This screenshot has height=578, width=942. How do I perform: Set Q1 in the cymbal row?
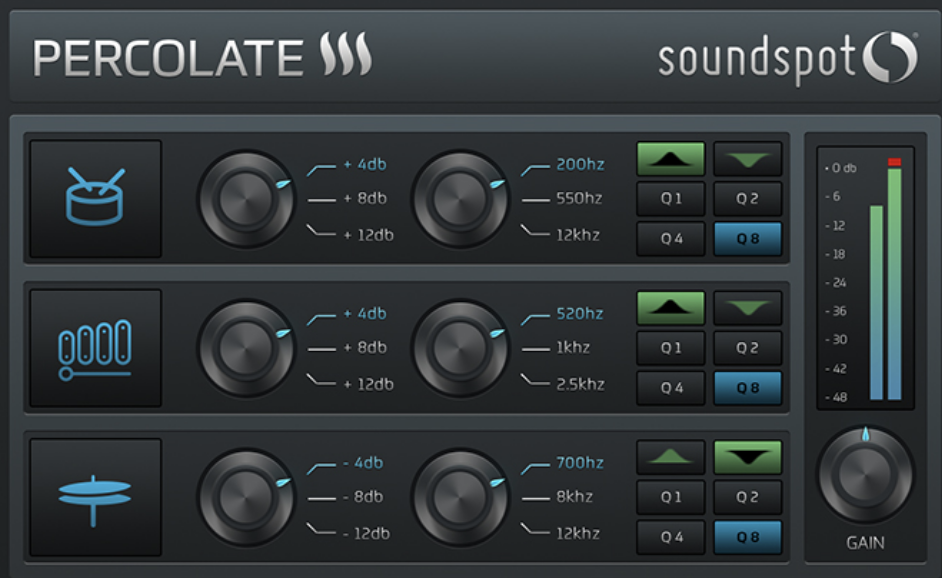pos(670,497)
